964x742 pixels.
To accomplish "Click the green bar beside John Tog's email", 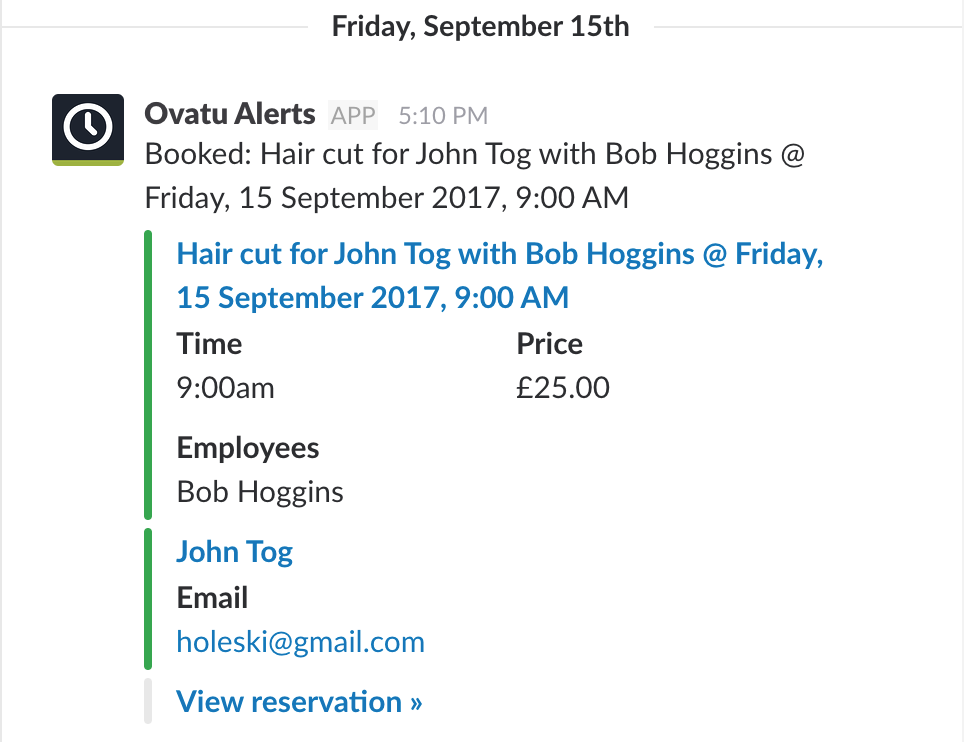I will point(148,598).
